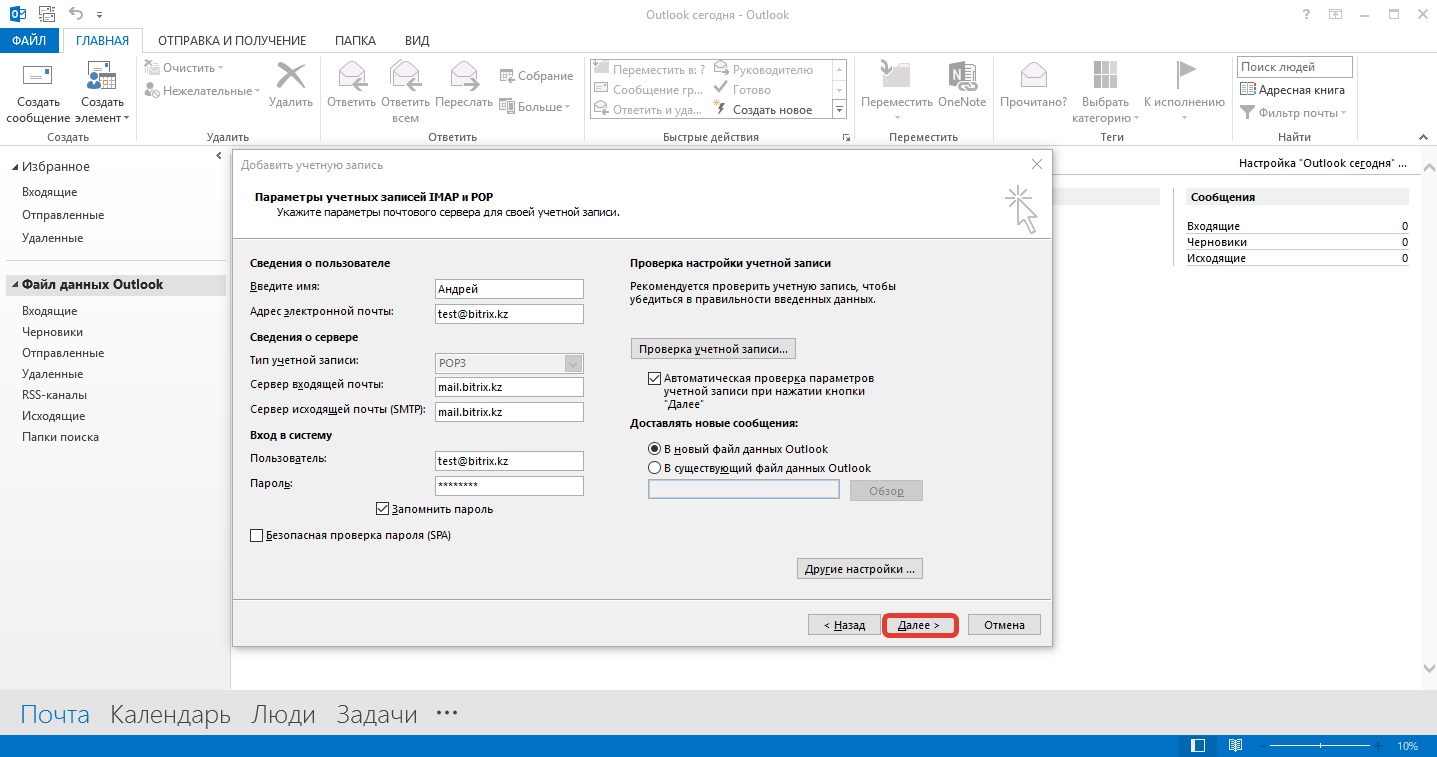The image size is (1437, 757).
Task: Select 'В новый файл данных Outlook' radio
Action: pyautogui.click(x=655, y=449)
